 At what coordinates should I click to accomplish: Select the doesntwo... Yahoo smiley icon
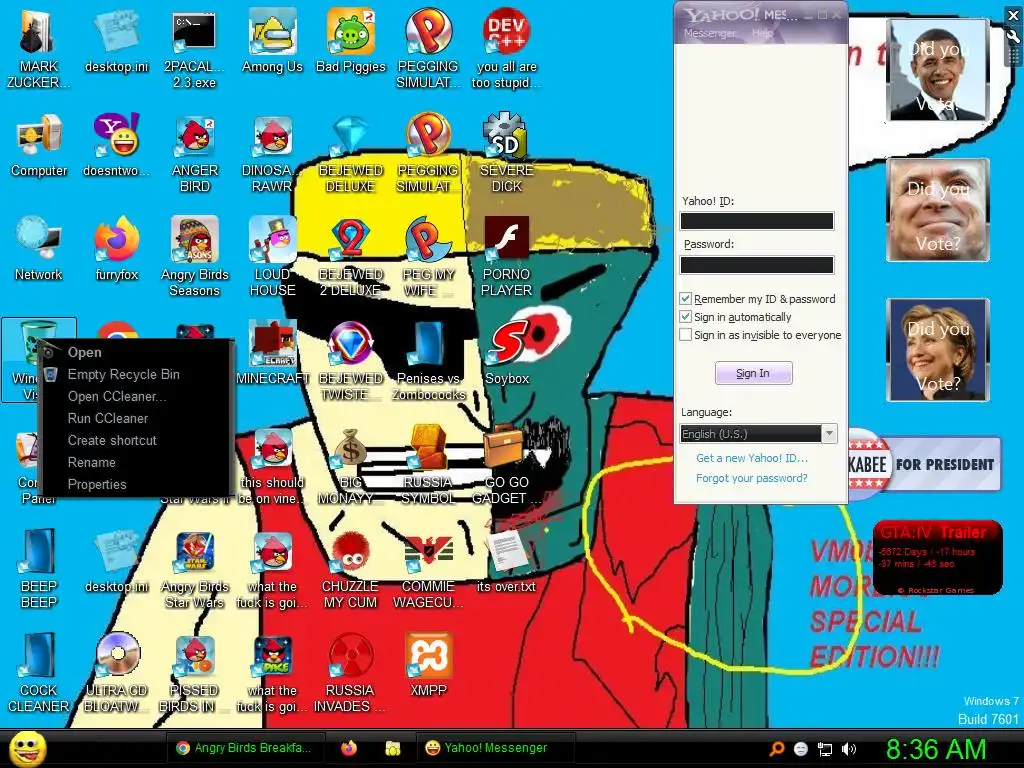(x=117, y=145)
